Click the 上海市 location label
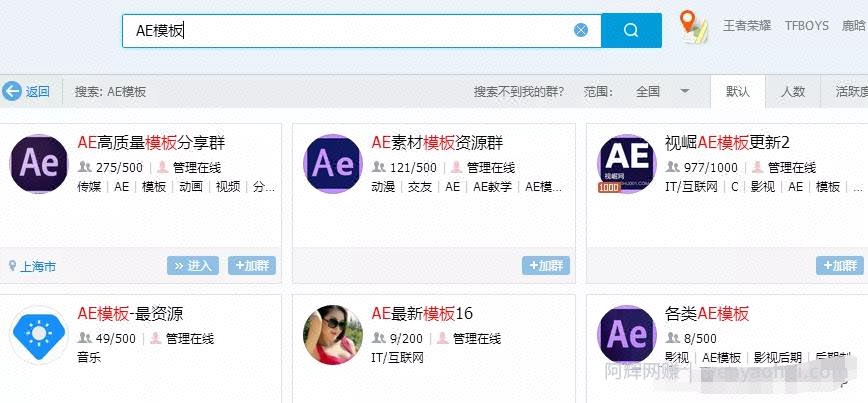Image resolution: width=868 pixels, height=403 pixels. pyautogui.click(x=38, y=267)
